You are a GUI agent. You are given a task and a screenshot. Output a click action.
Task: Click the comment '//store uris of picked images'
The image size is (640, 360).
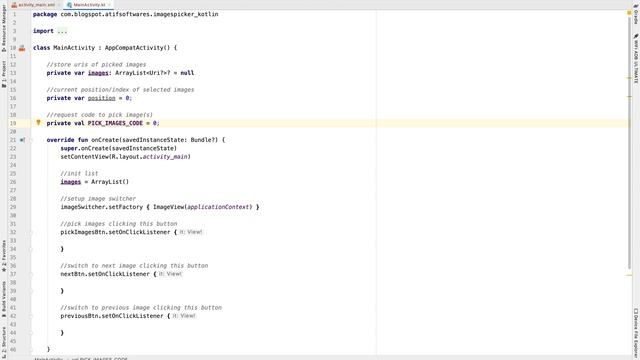96,64
